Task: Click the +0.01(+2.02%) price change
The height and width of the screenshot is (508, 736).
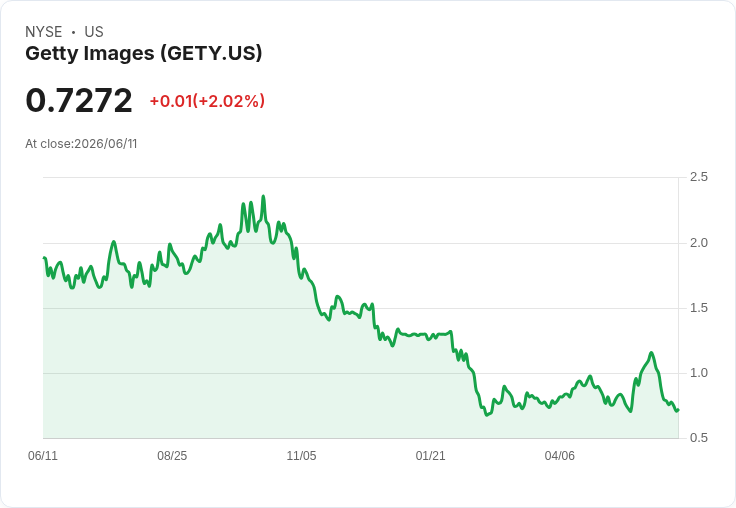Action: 207,101
